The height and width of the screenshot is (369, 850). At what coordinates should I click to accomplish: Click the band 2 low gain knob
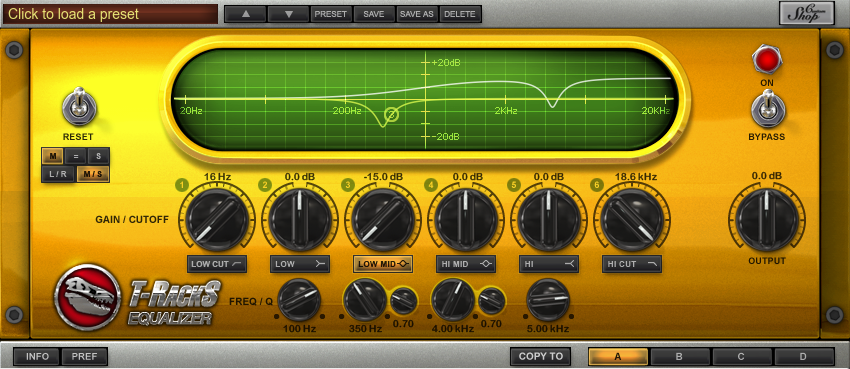300,219
